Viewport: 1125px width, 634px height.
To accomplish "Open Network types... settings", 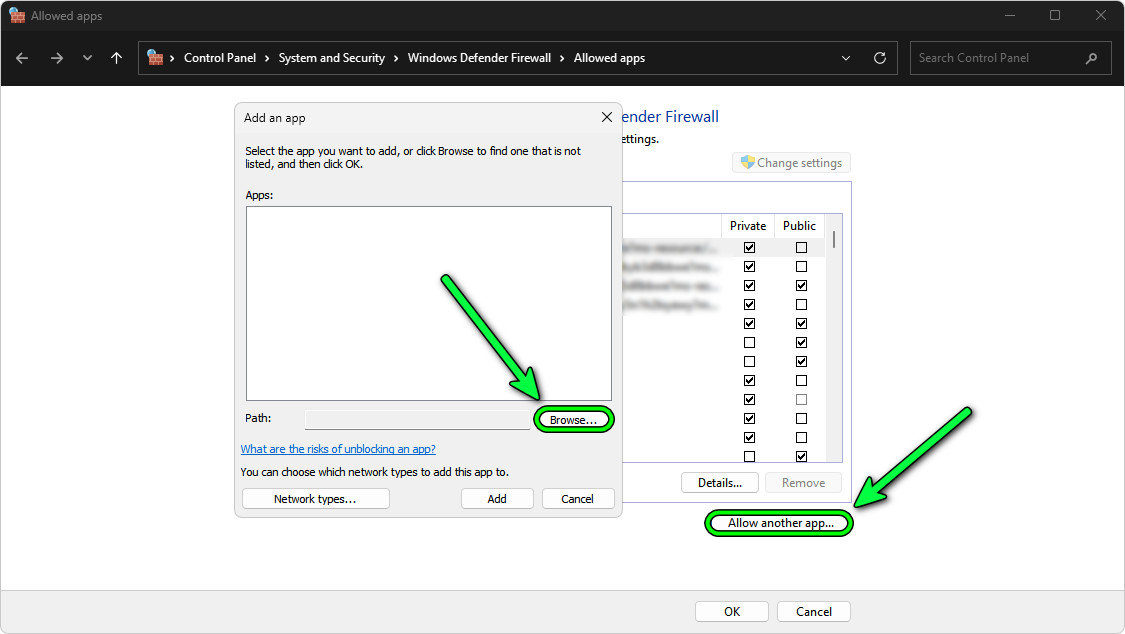I will tap(315, 498).
